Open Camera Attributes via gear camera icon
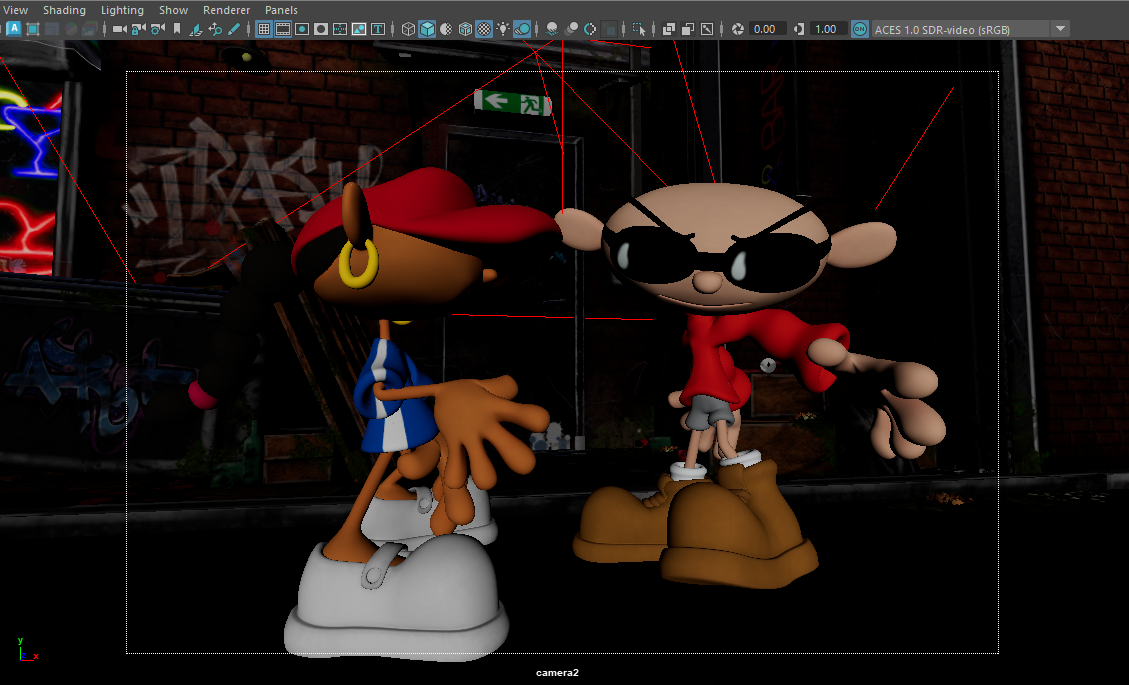This screenshot has height=685, width=1129. [158, 29]
